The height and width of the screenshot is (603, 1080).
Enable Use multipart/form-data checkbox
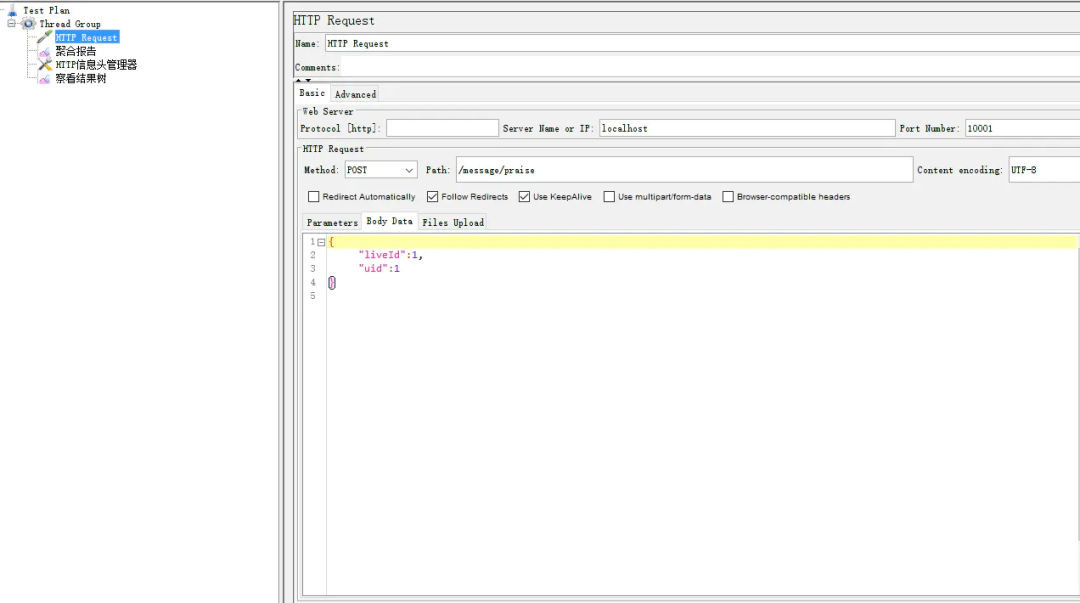click(609, 196)
